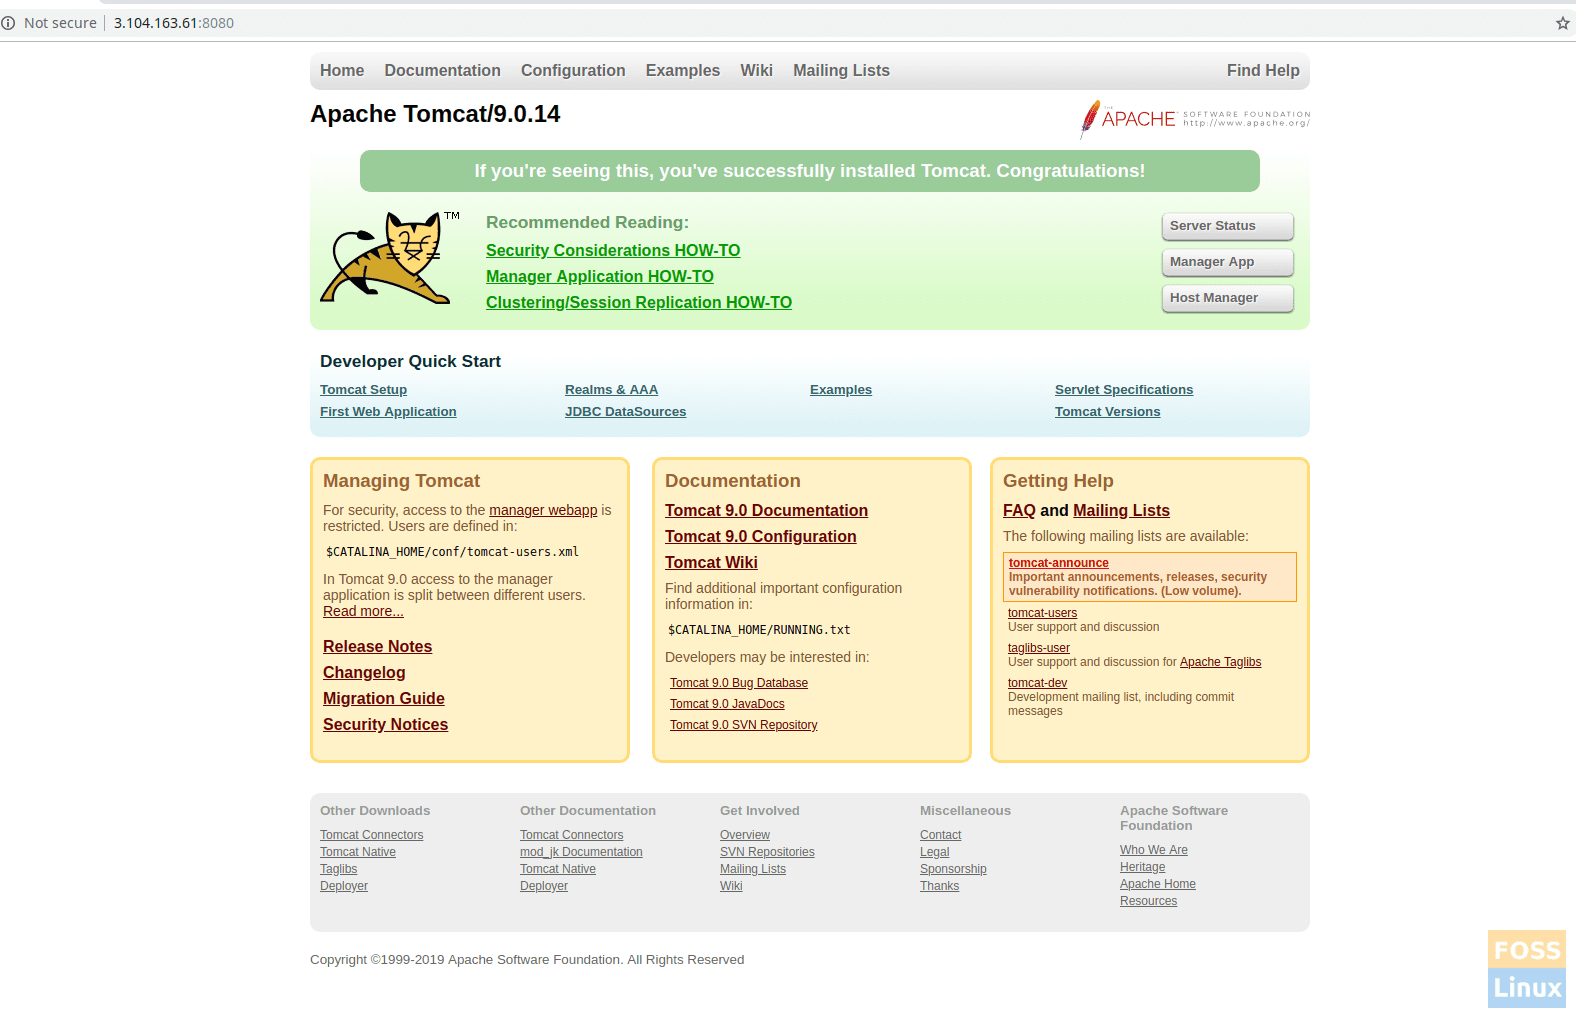Open the Who We Are link

pyautogui.click(x=1154, y=850)
